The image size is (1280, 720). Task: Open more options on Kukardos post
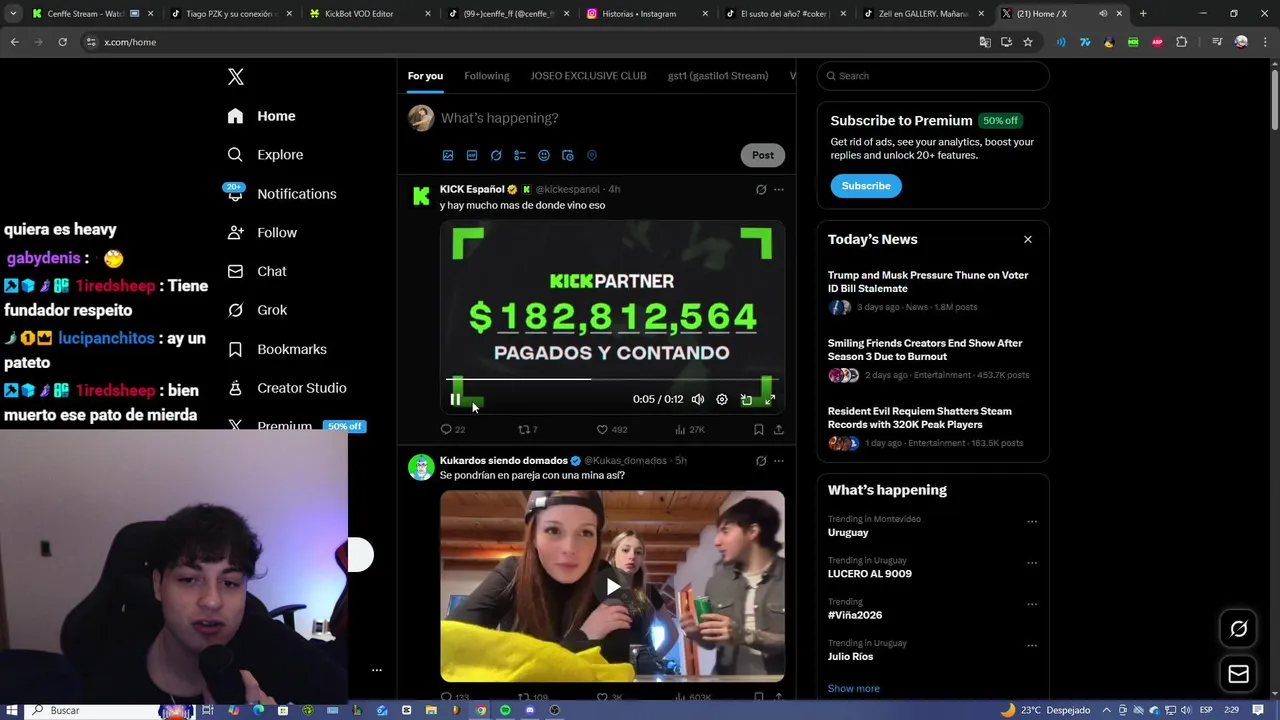[779, 461]
